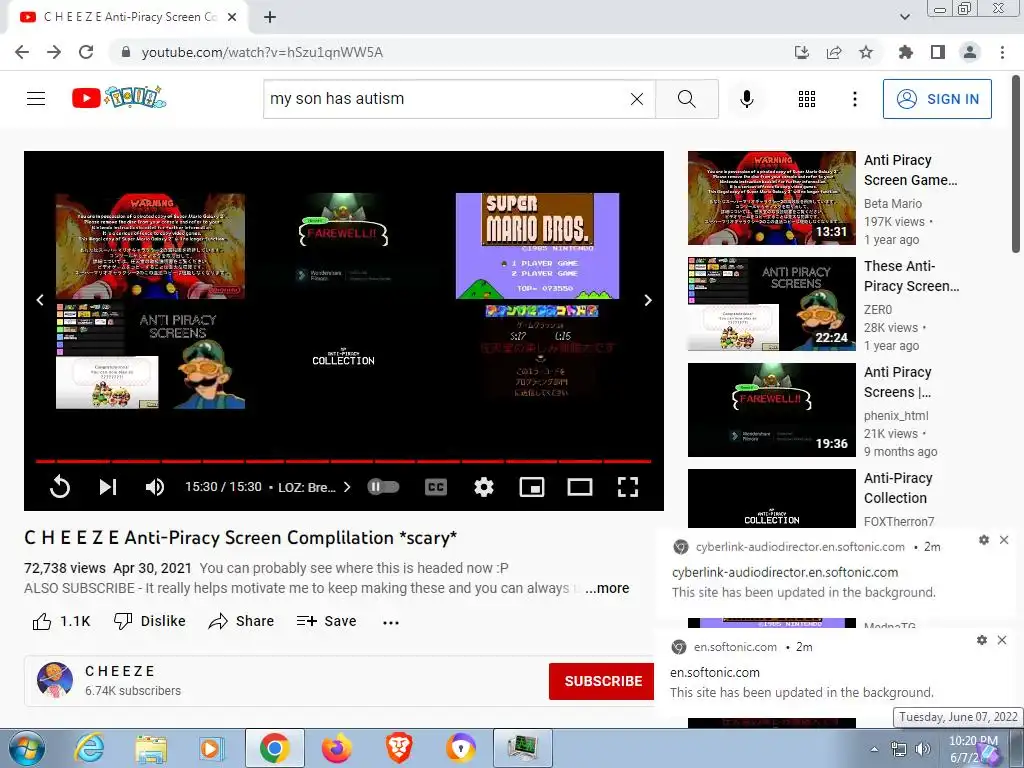Seek on the red video progress bar
This screenshot has width=1024, height=768.
click(x=344, y=461)
